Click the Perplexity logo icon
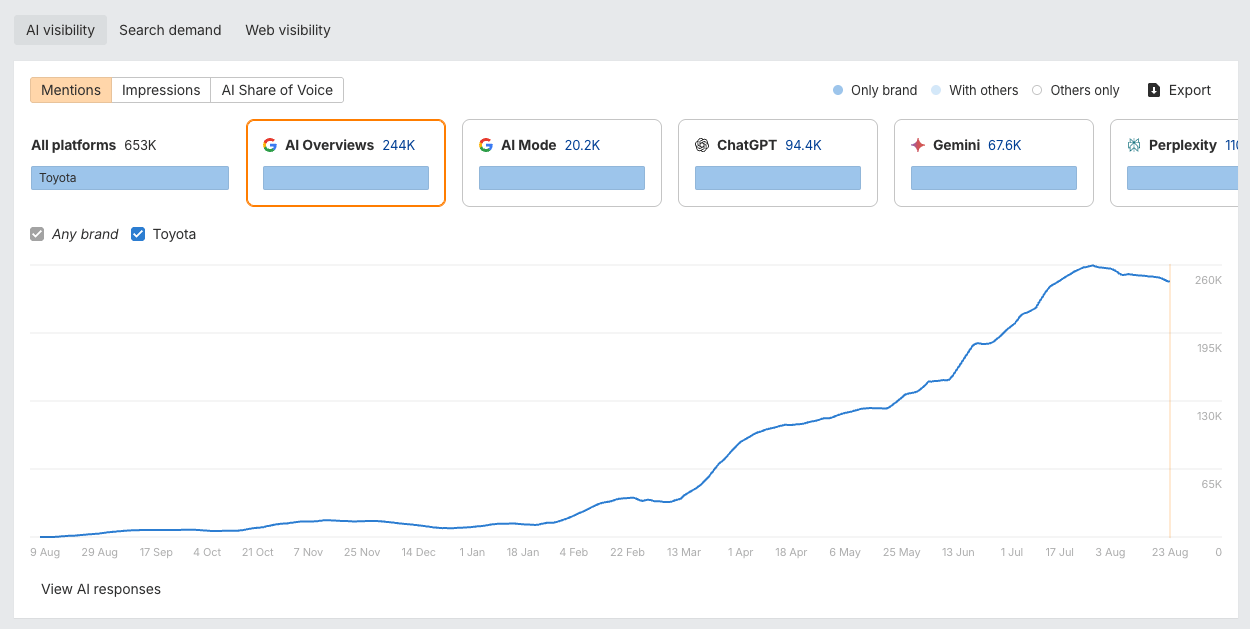This screenshot has height=629, width=1250. click(1135, 145)
